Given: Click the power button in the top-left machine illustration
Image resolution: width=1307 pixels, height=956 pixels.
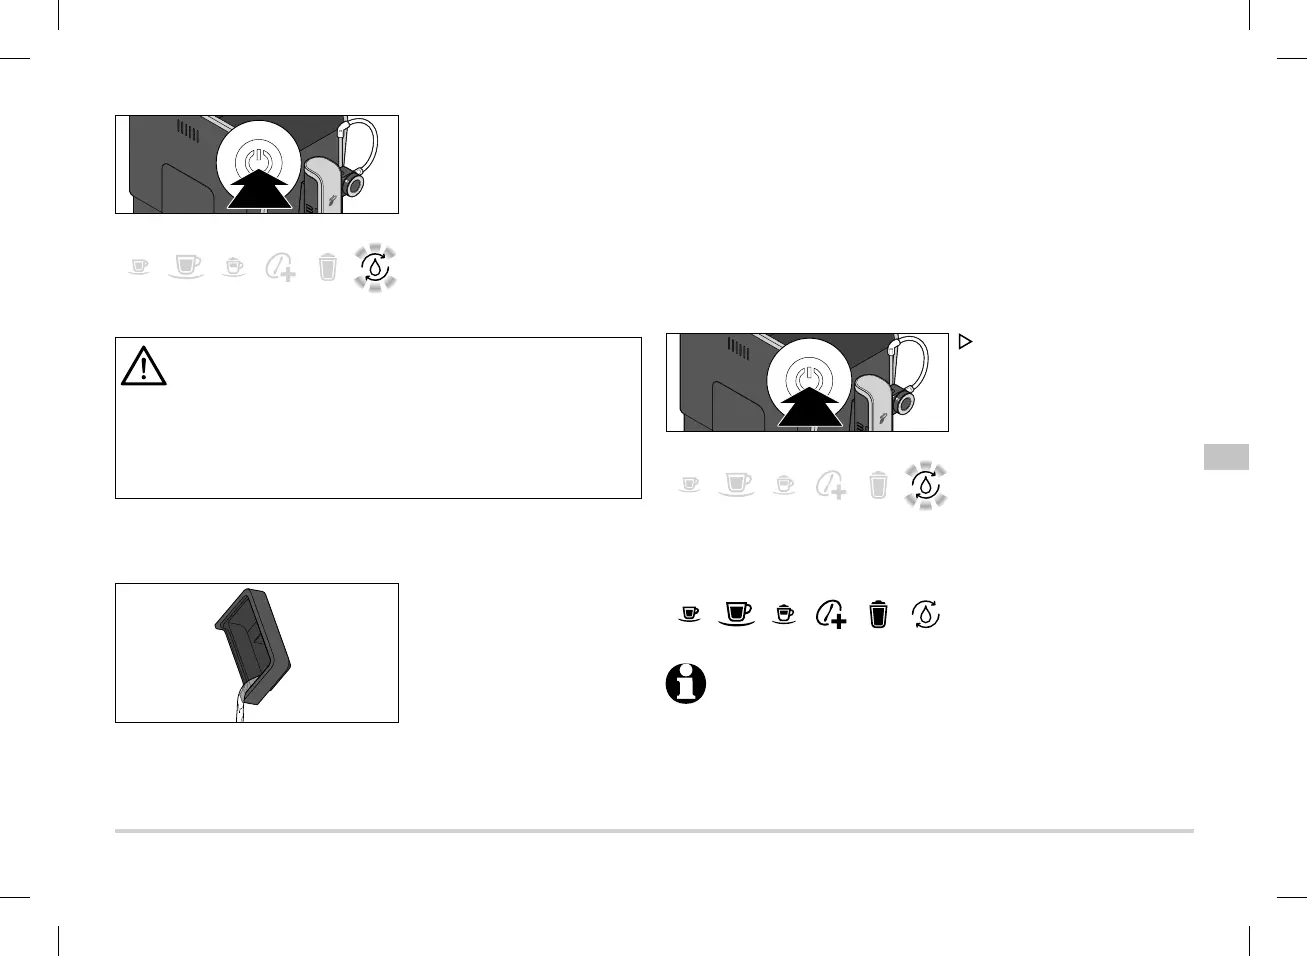Looking at the screenshot, I should [x=258, y=160].
